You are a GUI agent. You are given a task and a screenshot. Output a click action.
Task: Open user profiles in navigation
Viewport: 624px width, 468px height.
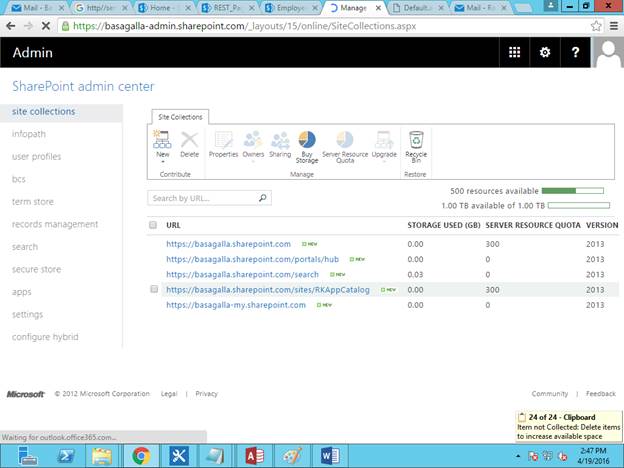pos(37,156)
